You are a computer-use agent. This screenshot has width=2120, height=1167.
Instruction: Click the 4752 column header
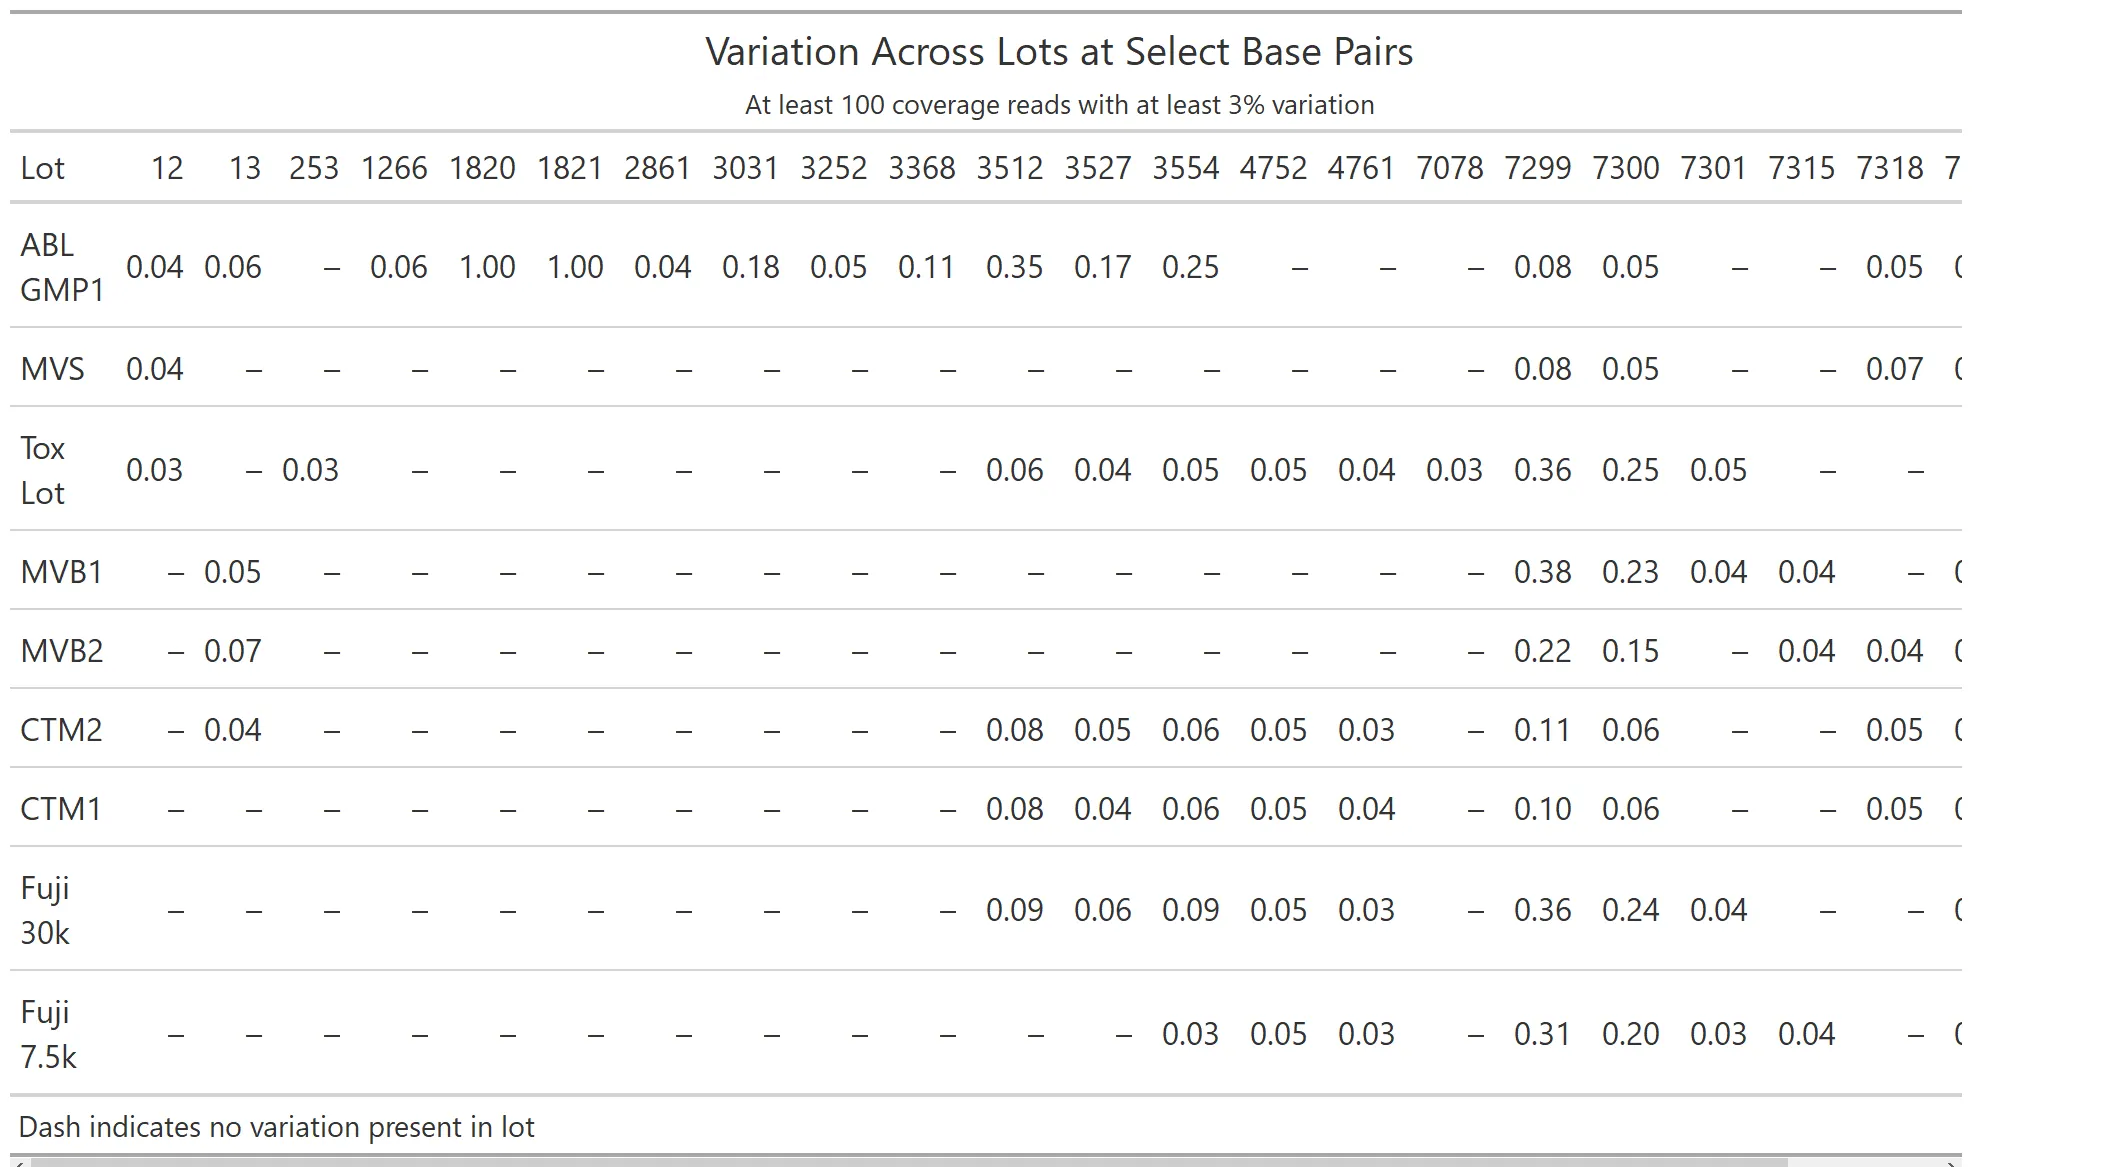[x=1273, y=168]
